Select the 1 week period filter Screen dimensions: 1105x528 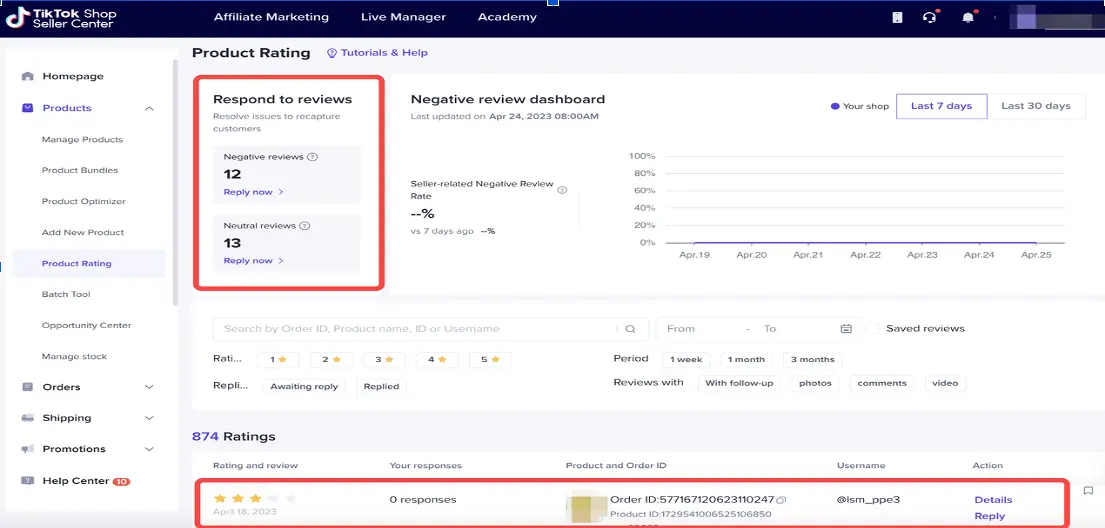coord(686,360)
